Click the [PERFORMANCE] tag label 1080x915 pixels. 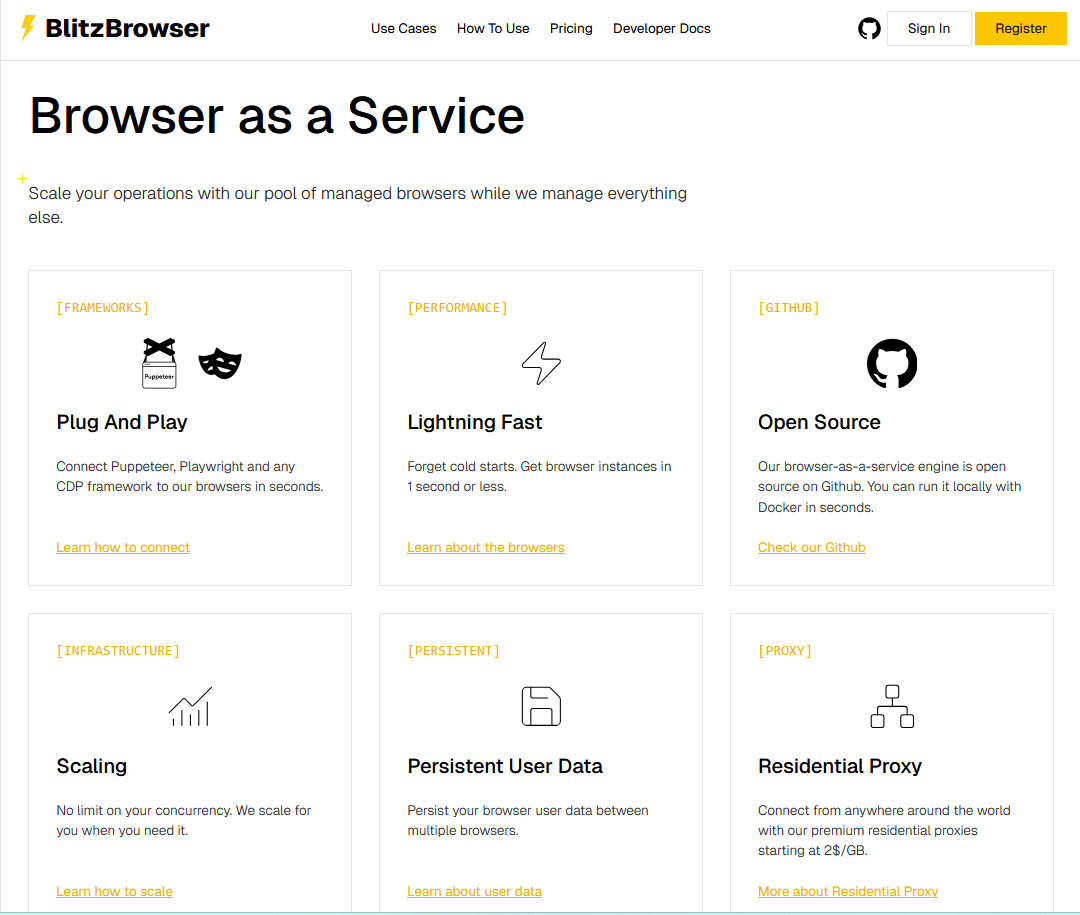(457, 307)
